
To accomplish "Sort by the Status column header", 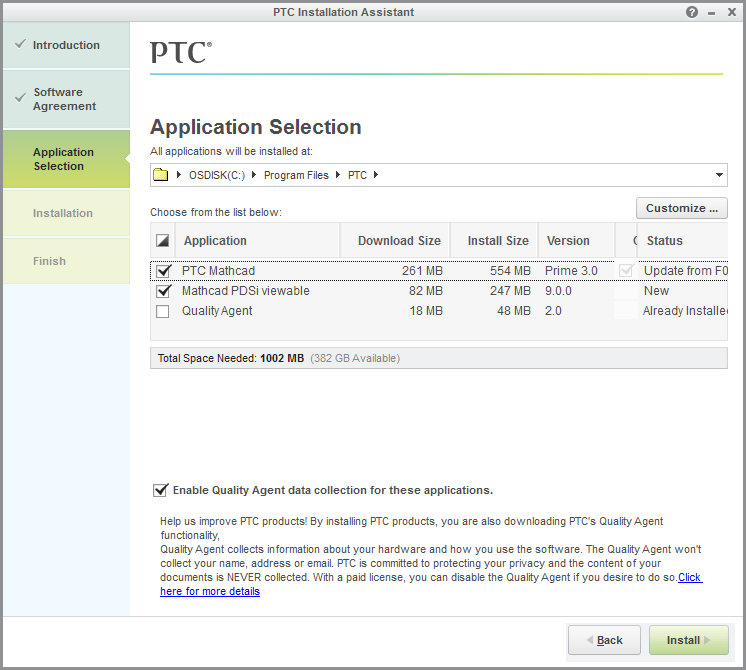I will tap(683, 241).
